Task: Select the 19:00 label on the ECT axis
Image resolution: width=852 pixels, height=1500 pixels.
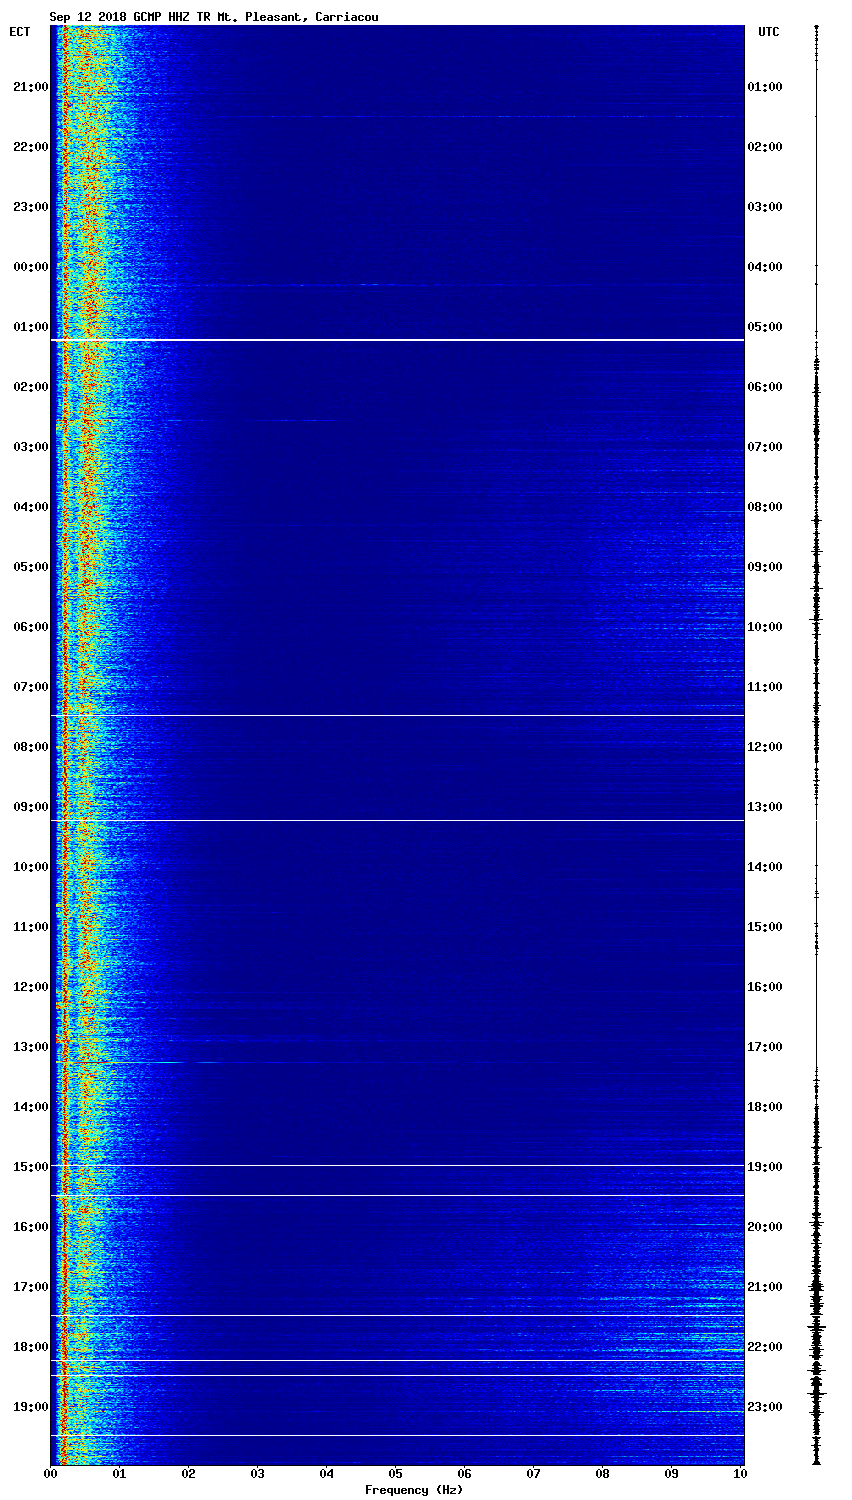Action: 30,1407
